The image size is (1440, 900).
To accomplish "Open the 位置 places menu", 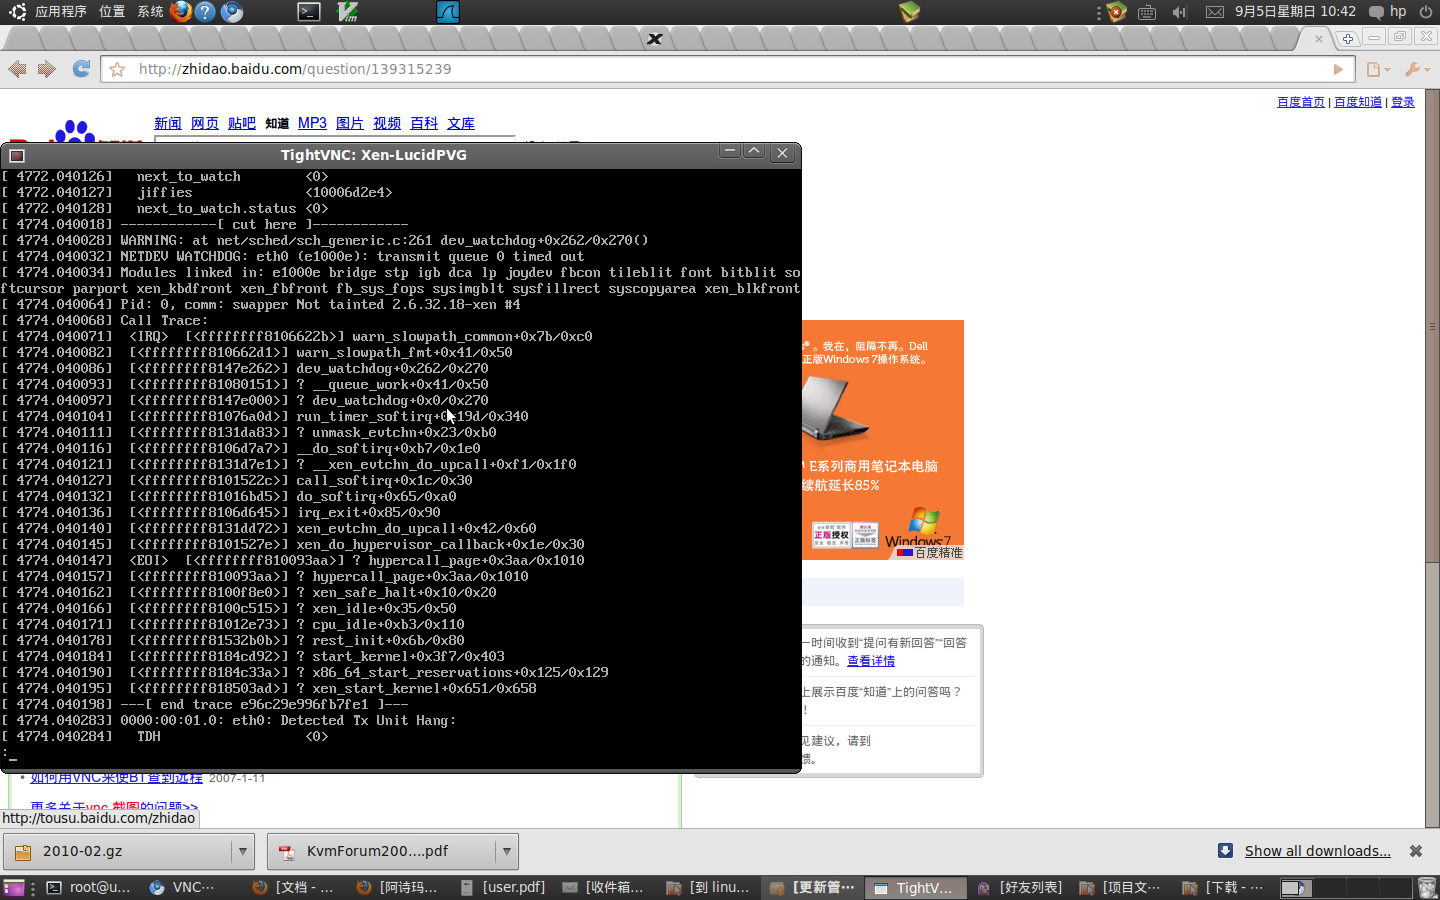I will pos(112,12).
